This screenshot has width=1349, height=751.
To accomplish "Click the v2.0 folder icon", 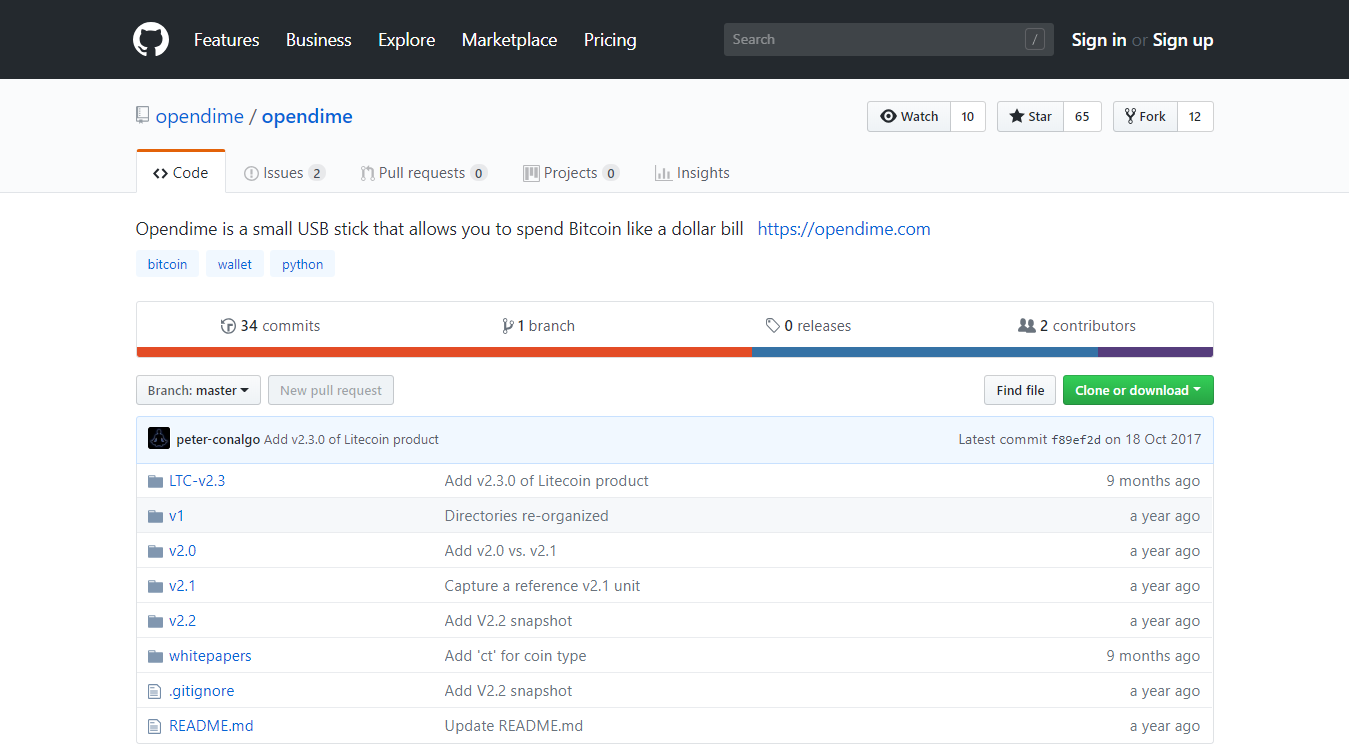I will click(155, 551).
